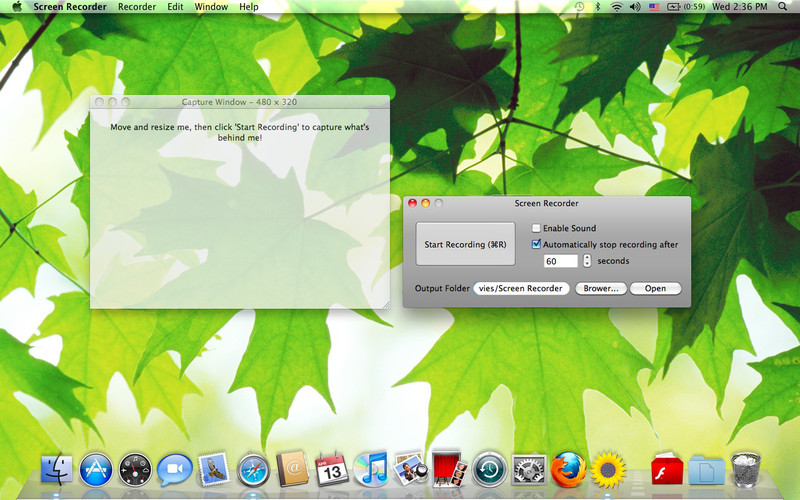Open the Help menu
This screenshot has height=500, width=800.
pos(249,7)
